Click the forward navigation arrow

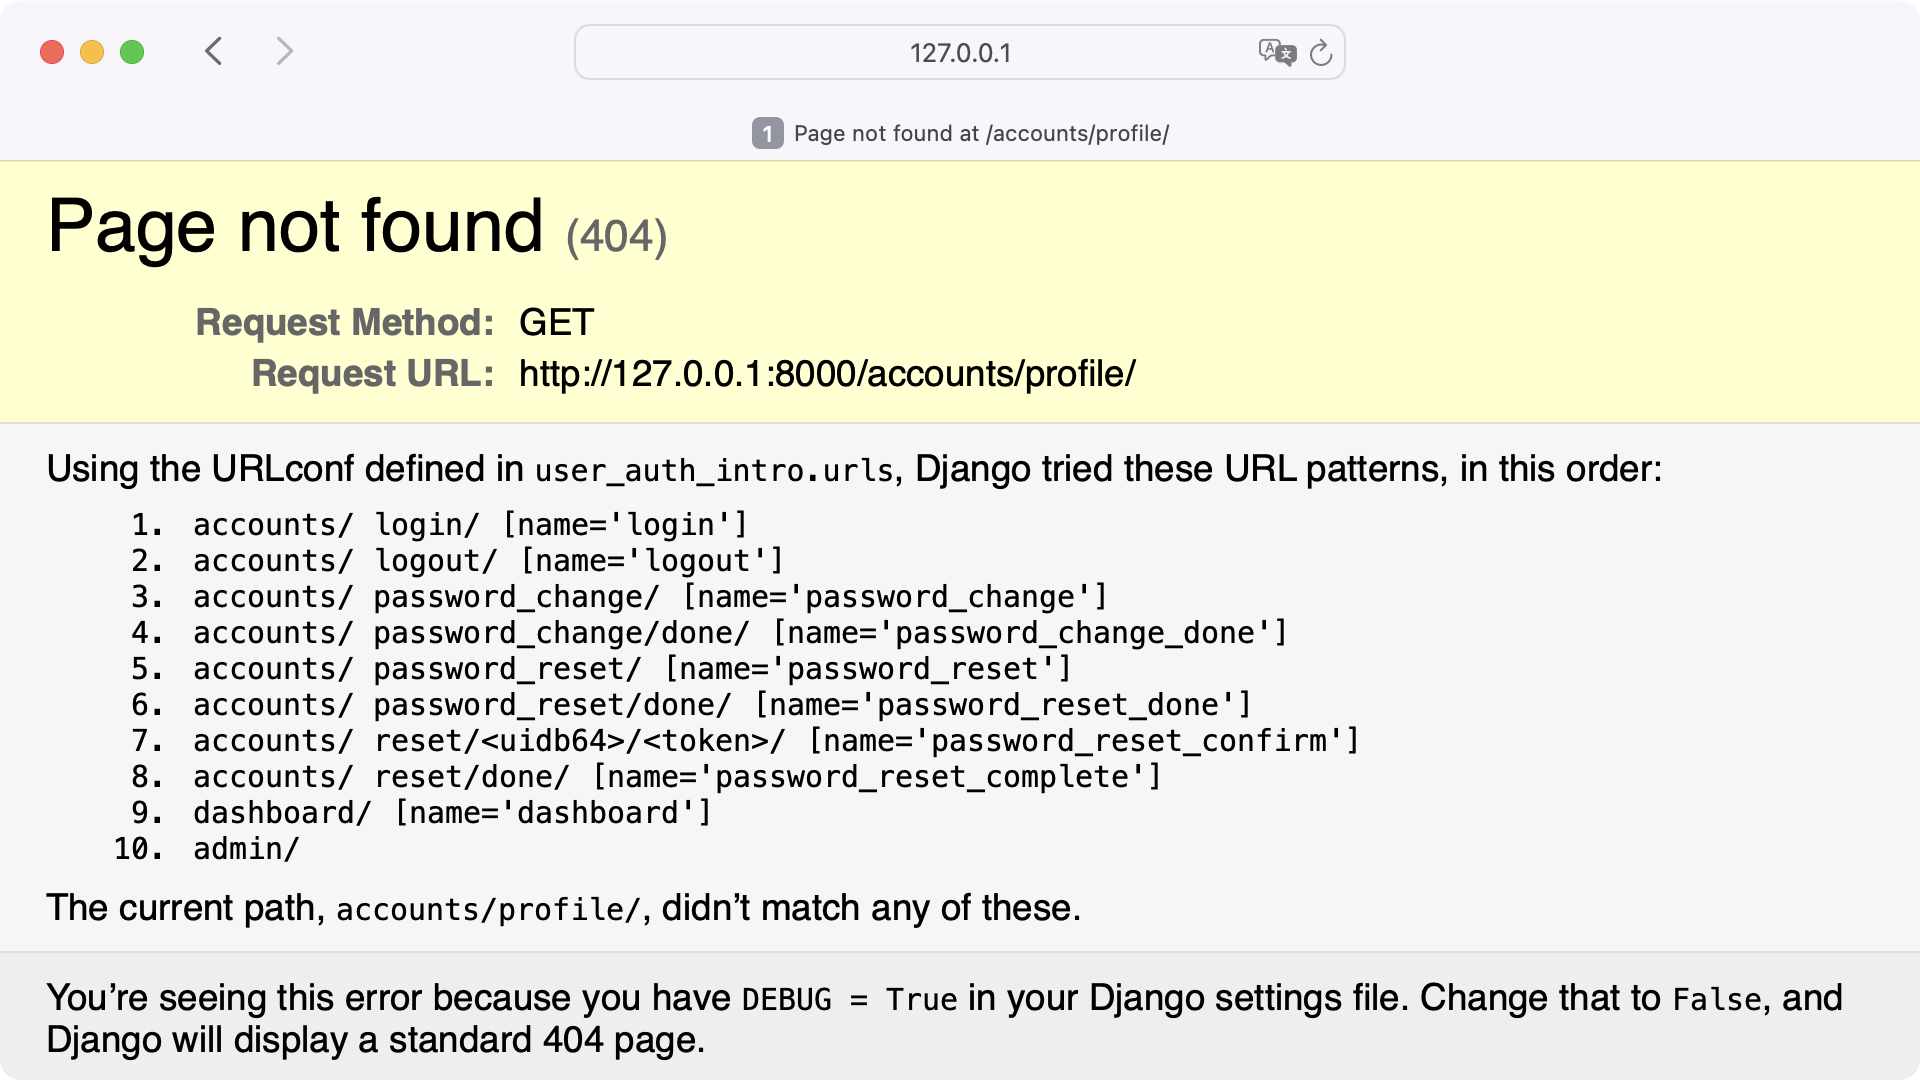tap(285, 51)
